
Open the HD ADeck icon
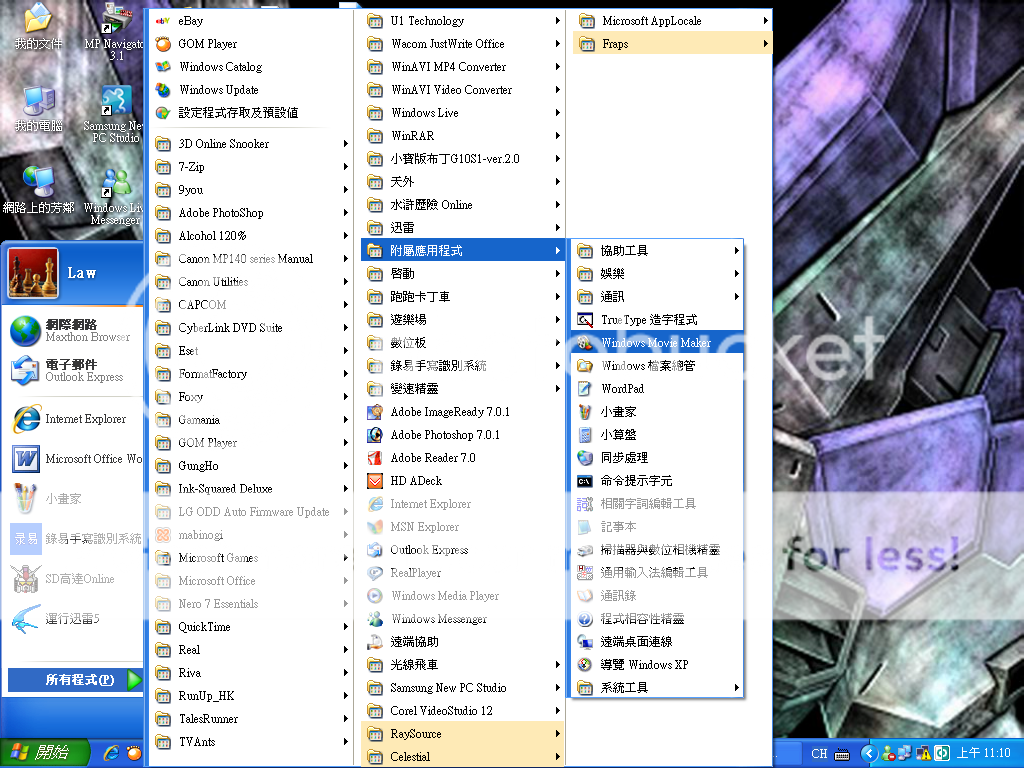(x=375, y=481)
